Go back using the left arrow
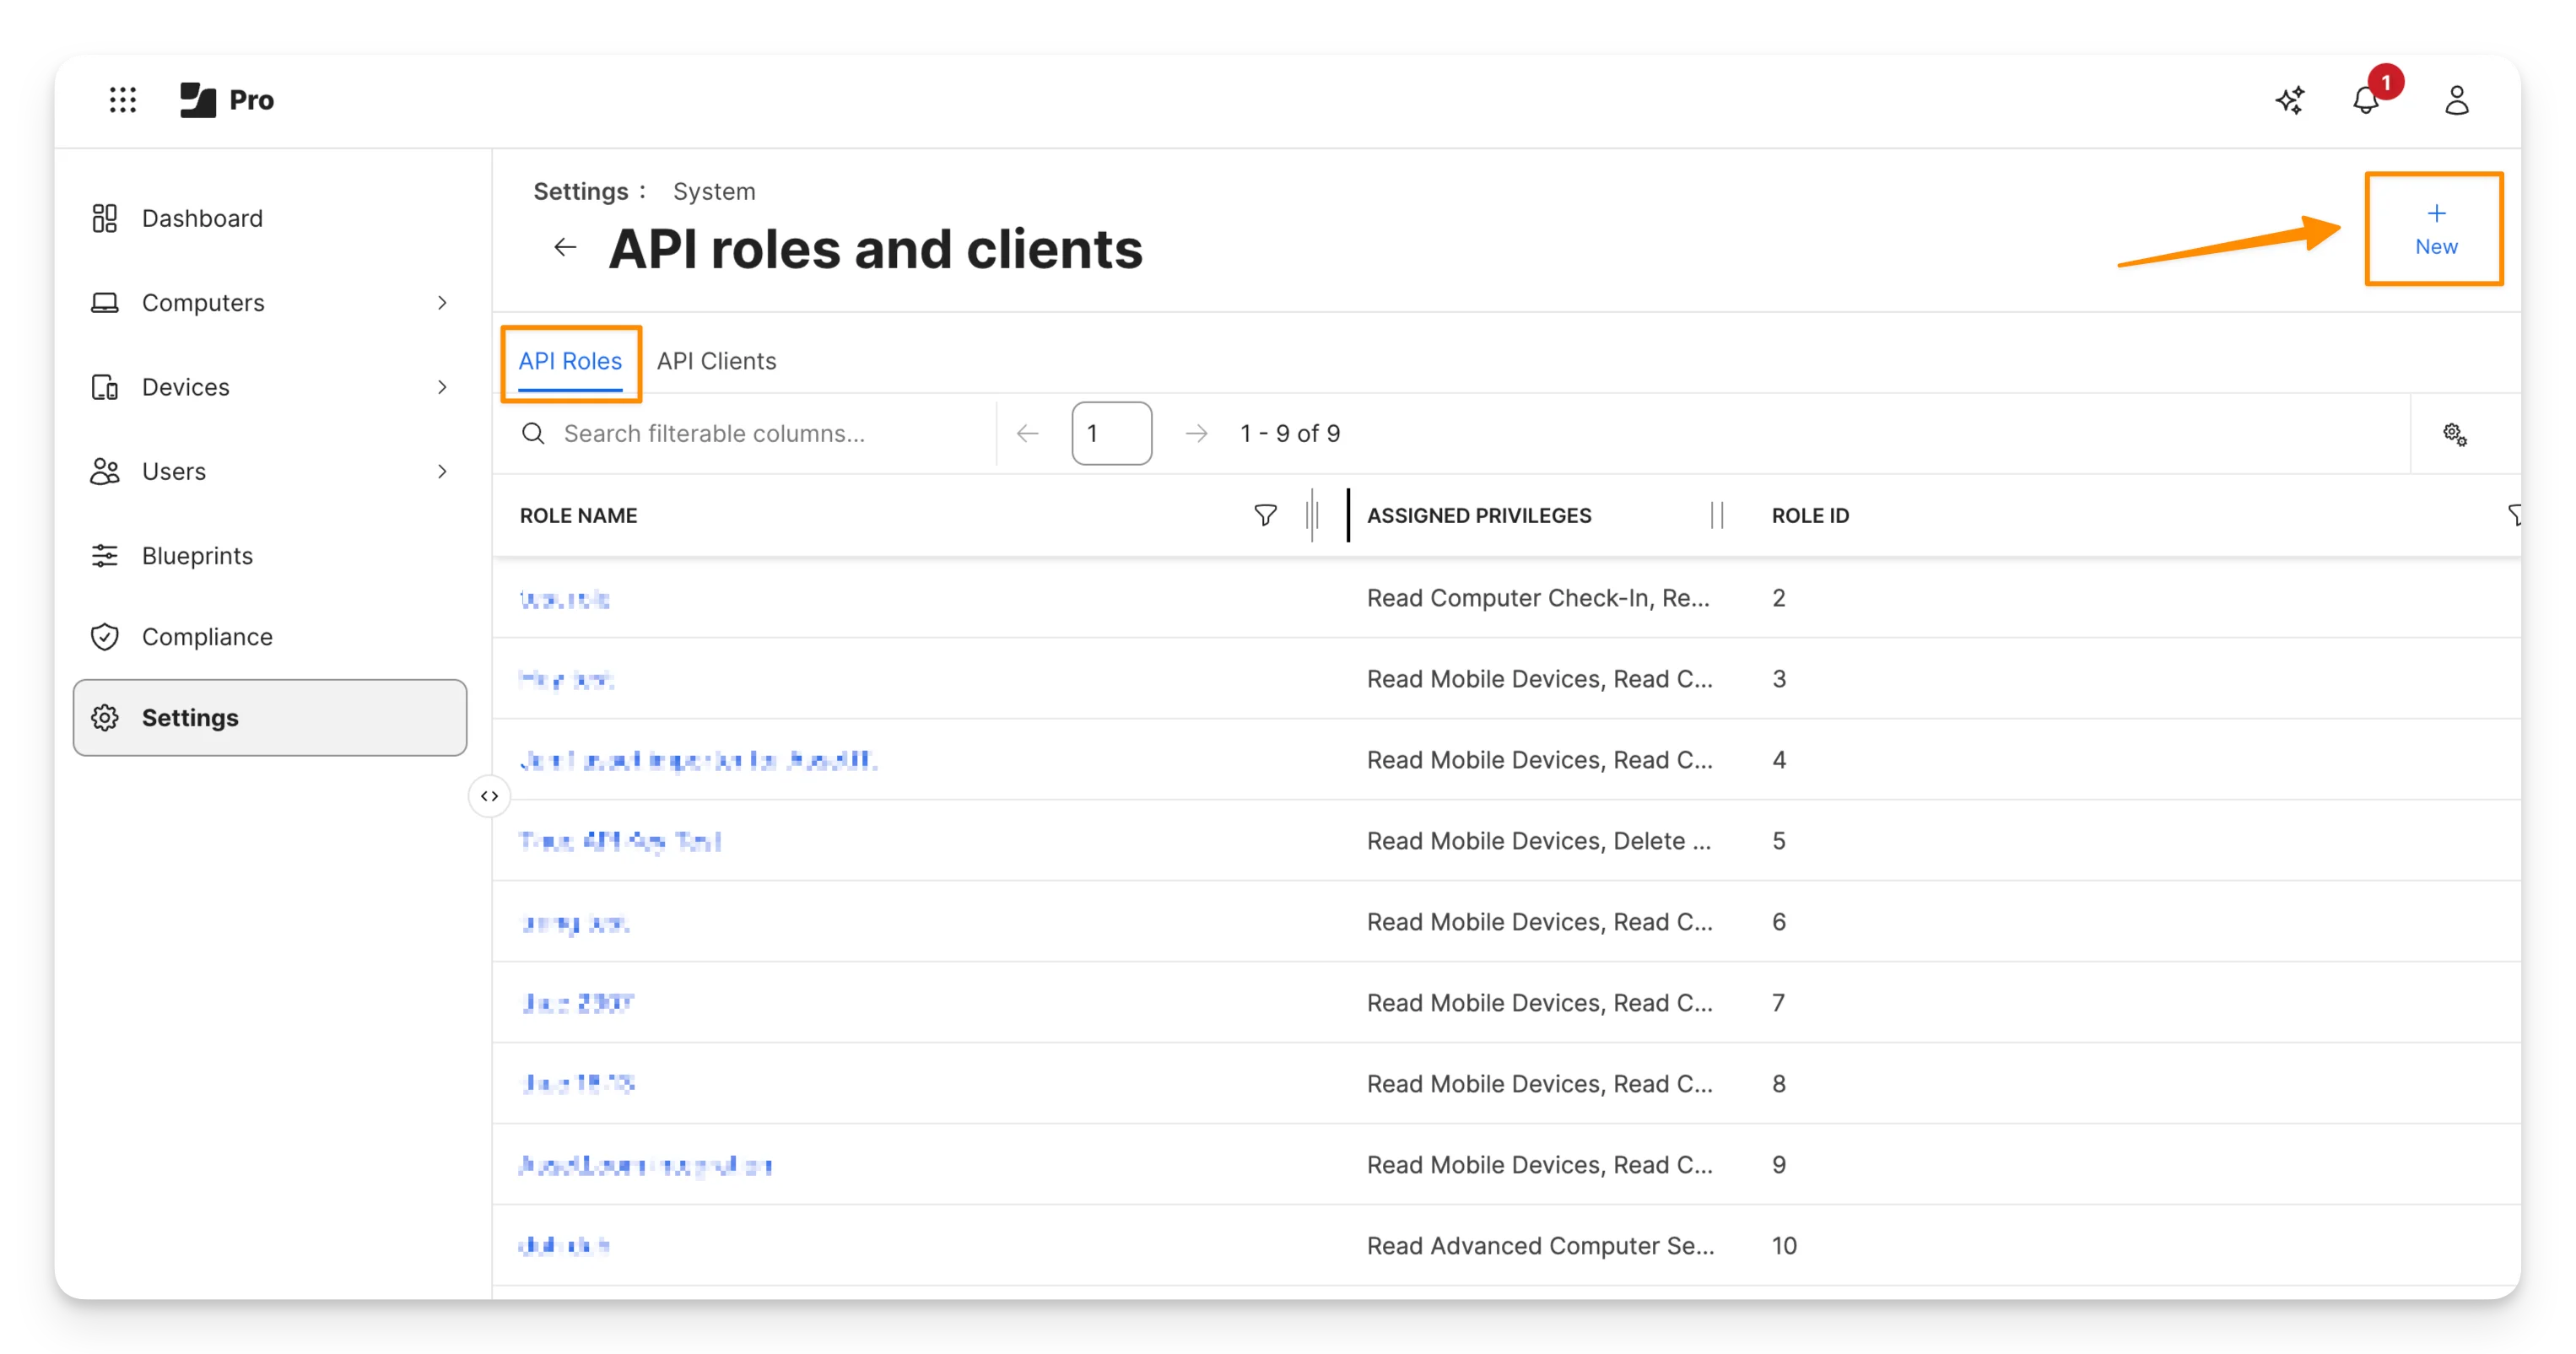Screen dimensions: 2576x1354 click(x=565, y=247)
